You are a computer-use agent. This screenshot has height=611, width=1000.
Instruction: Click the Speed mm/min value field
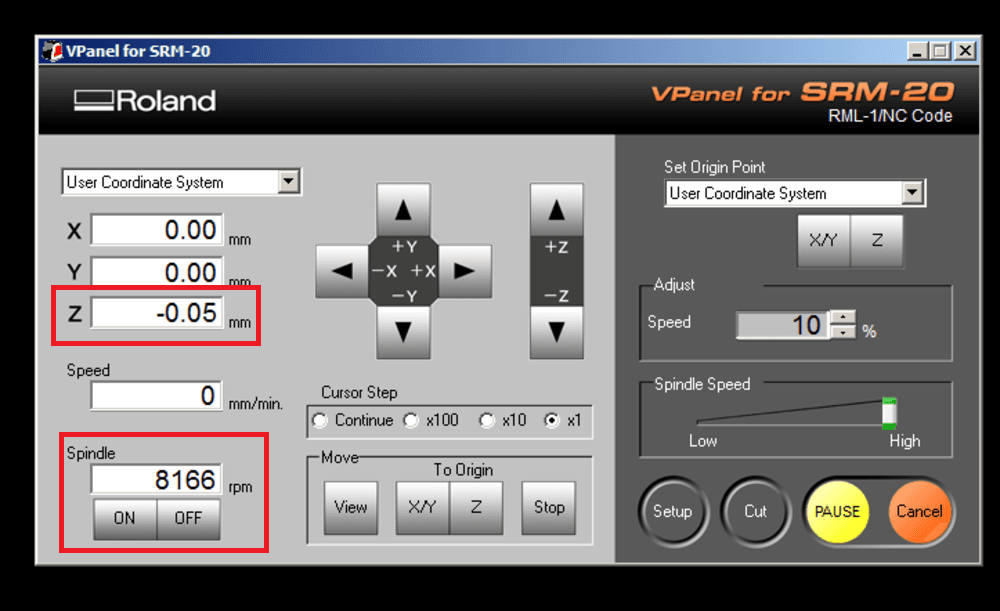(157, 396)
